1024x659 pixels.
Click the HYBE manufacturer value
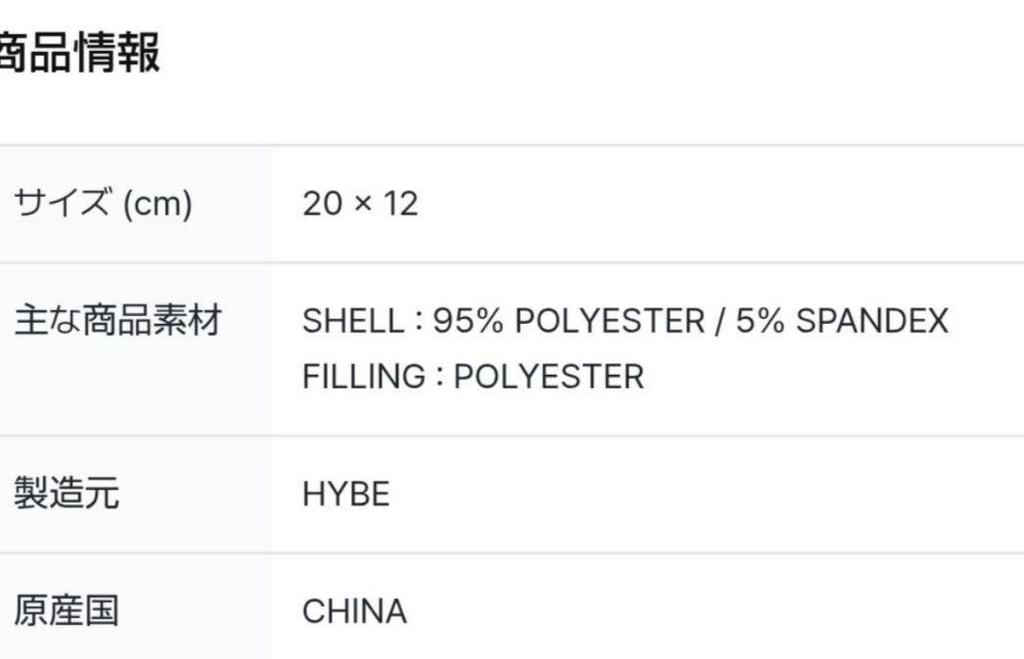click(x=346, y=494)
